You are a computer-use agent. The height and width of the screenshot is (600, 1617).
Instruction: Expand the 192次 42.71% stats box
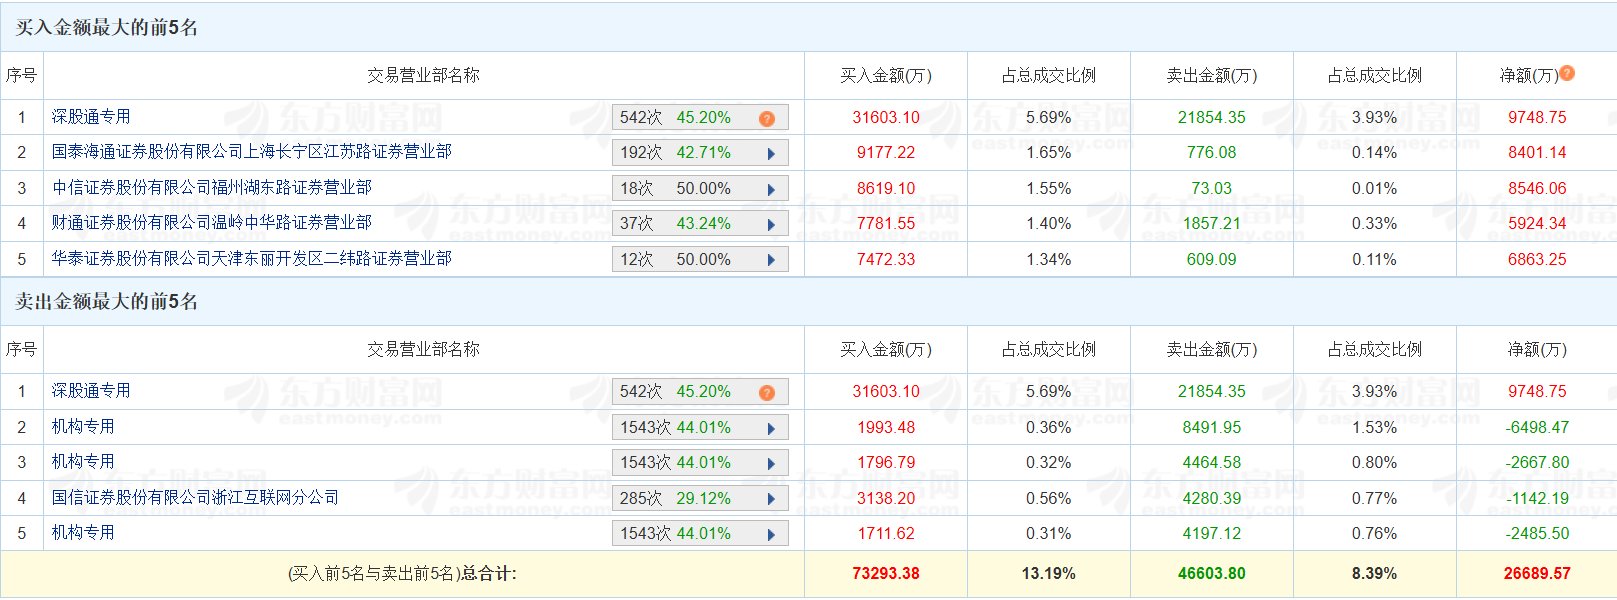pos(700,153)
